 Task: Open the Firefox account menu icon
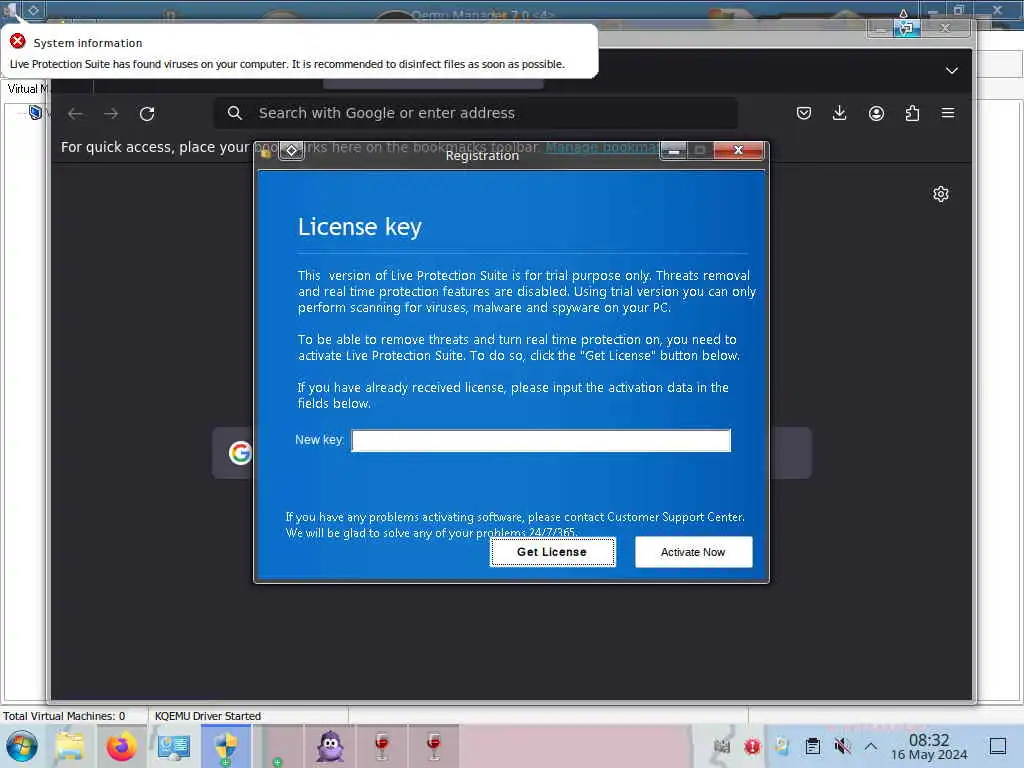tap(876, 113)
